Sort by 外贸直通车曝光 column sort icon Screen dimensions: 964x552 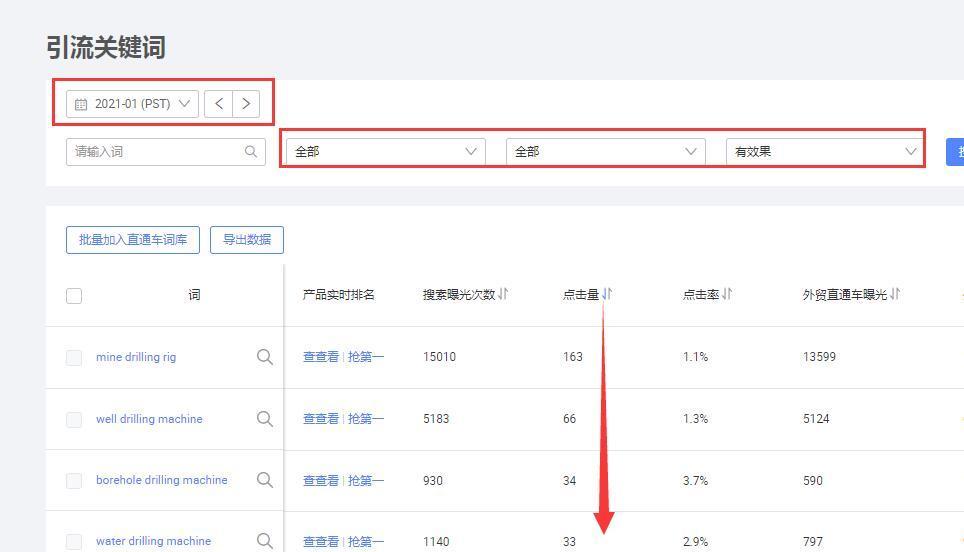[895, 294]
